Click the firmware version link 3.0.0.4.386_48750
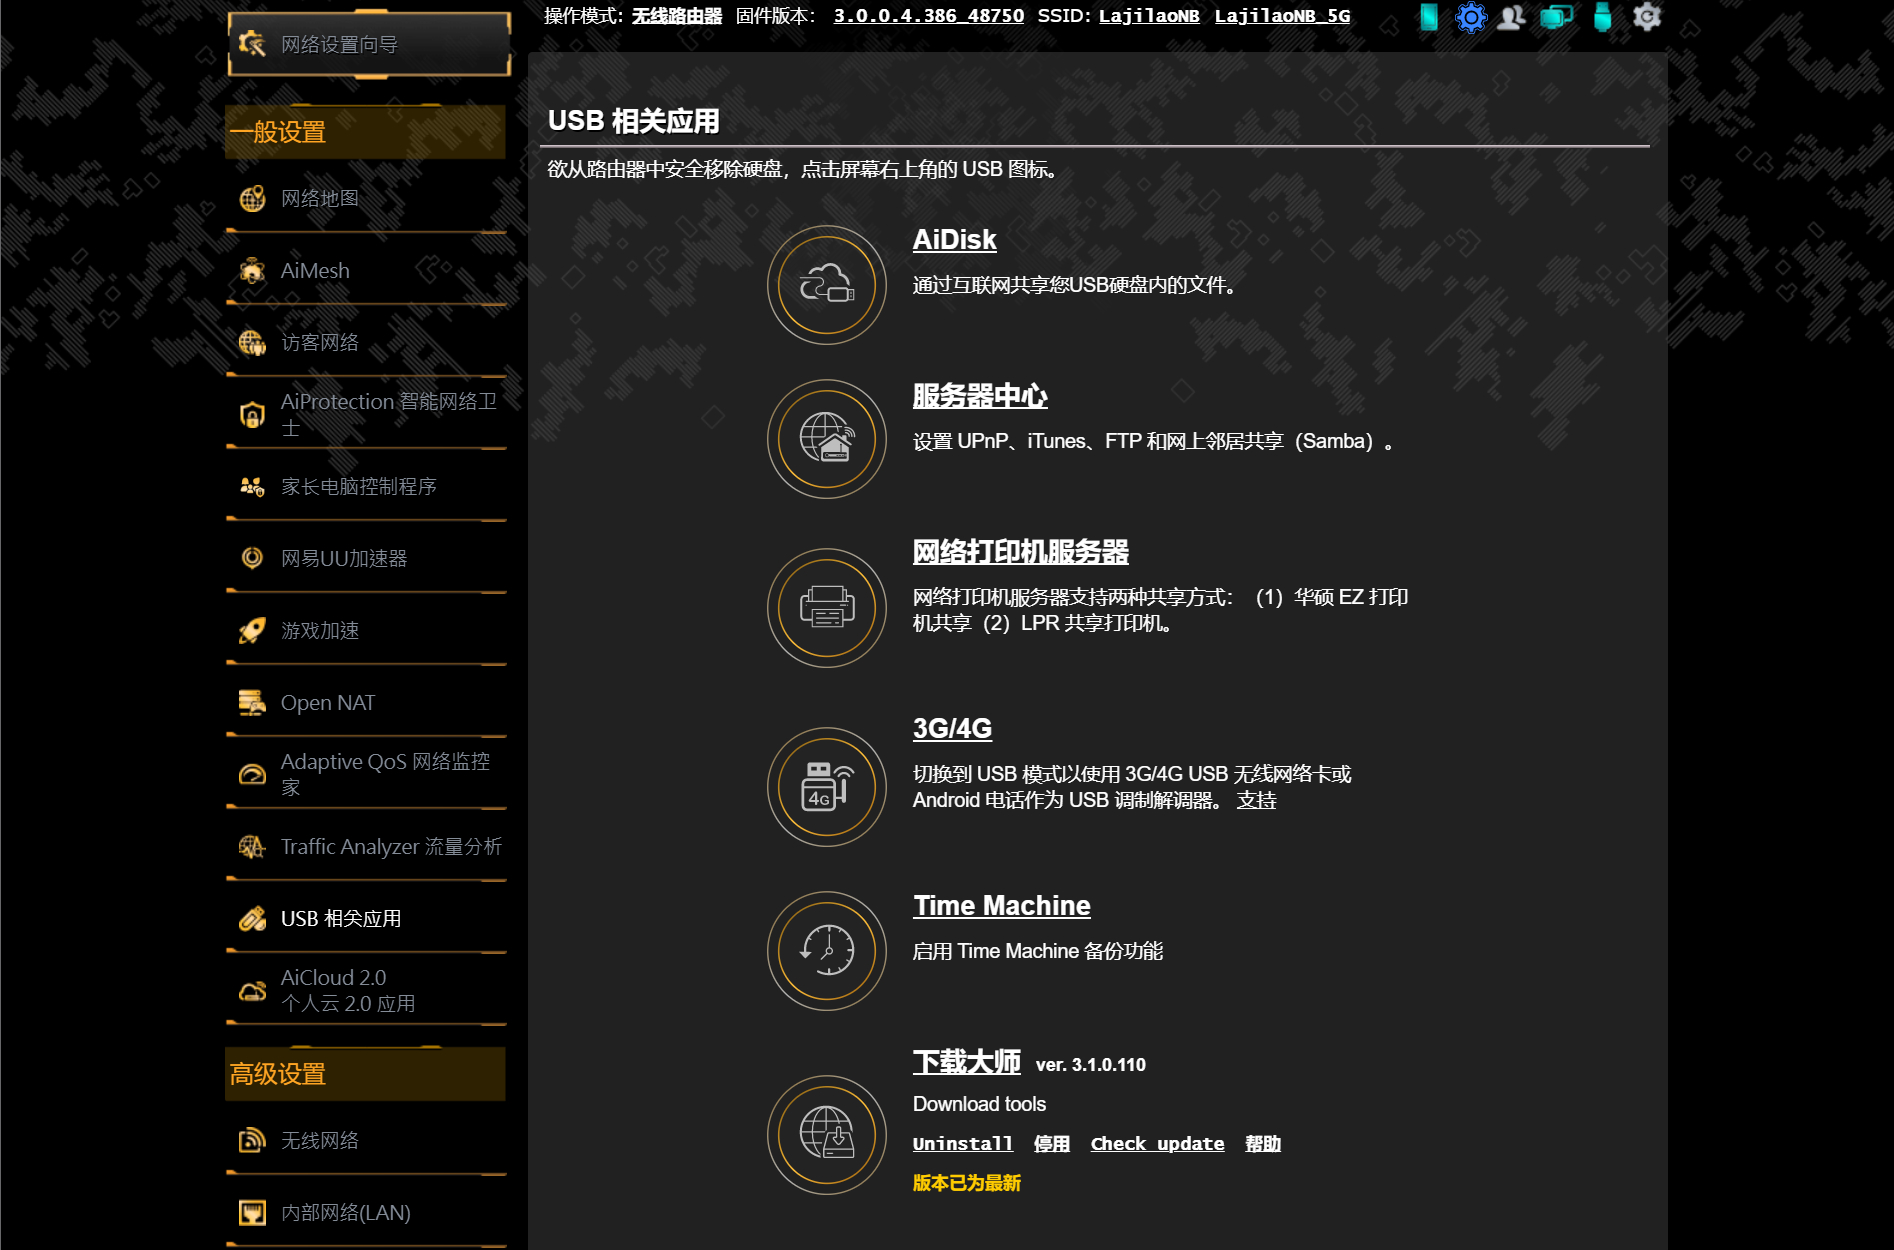 pos(928,15)
